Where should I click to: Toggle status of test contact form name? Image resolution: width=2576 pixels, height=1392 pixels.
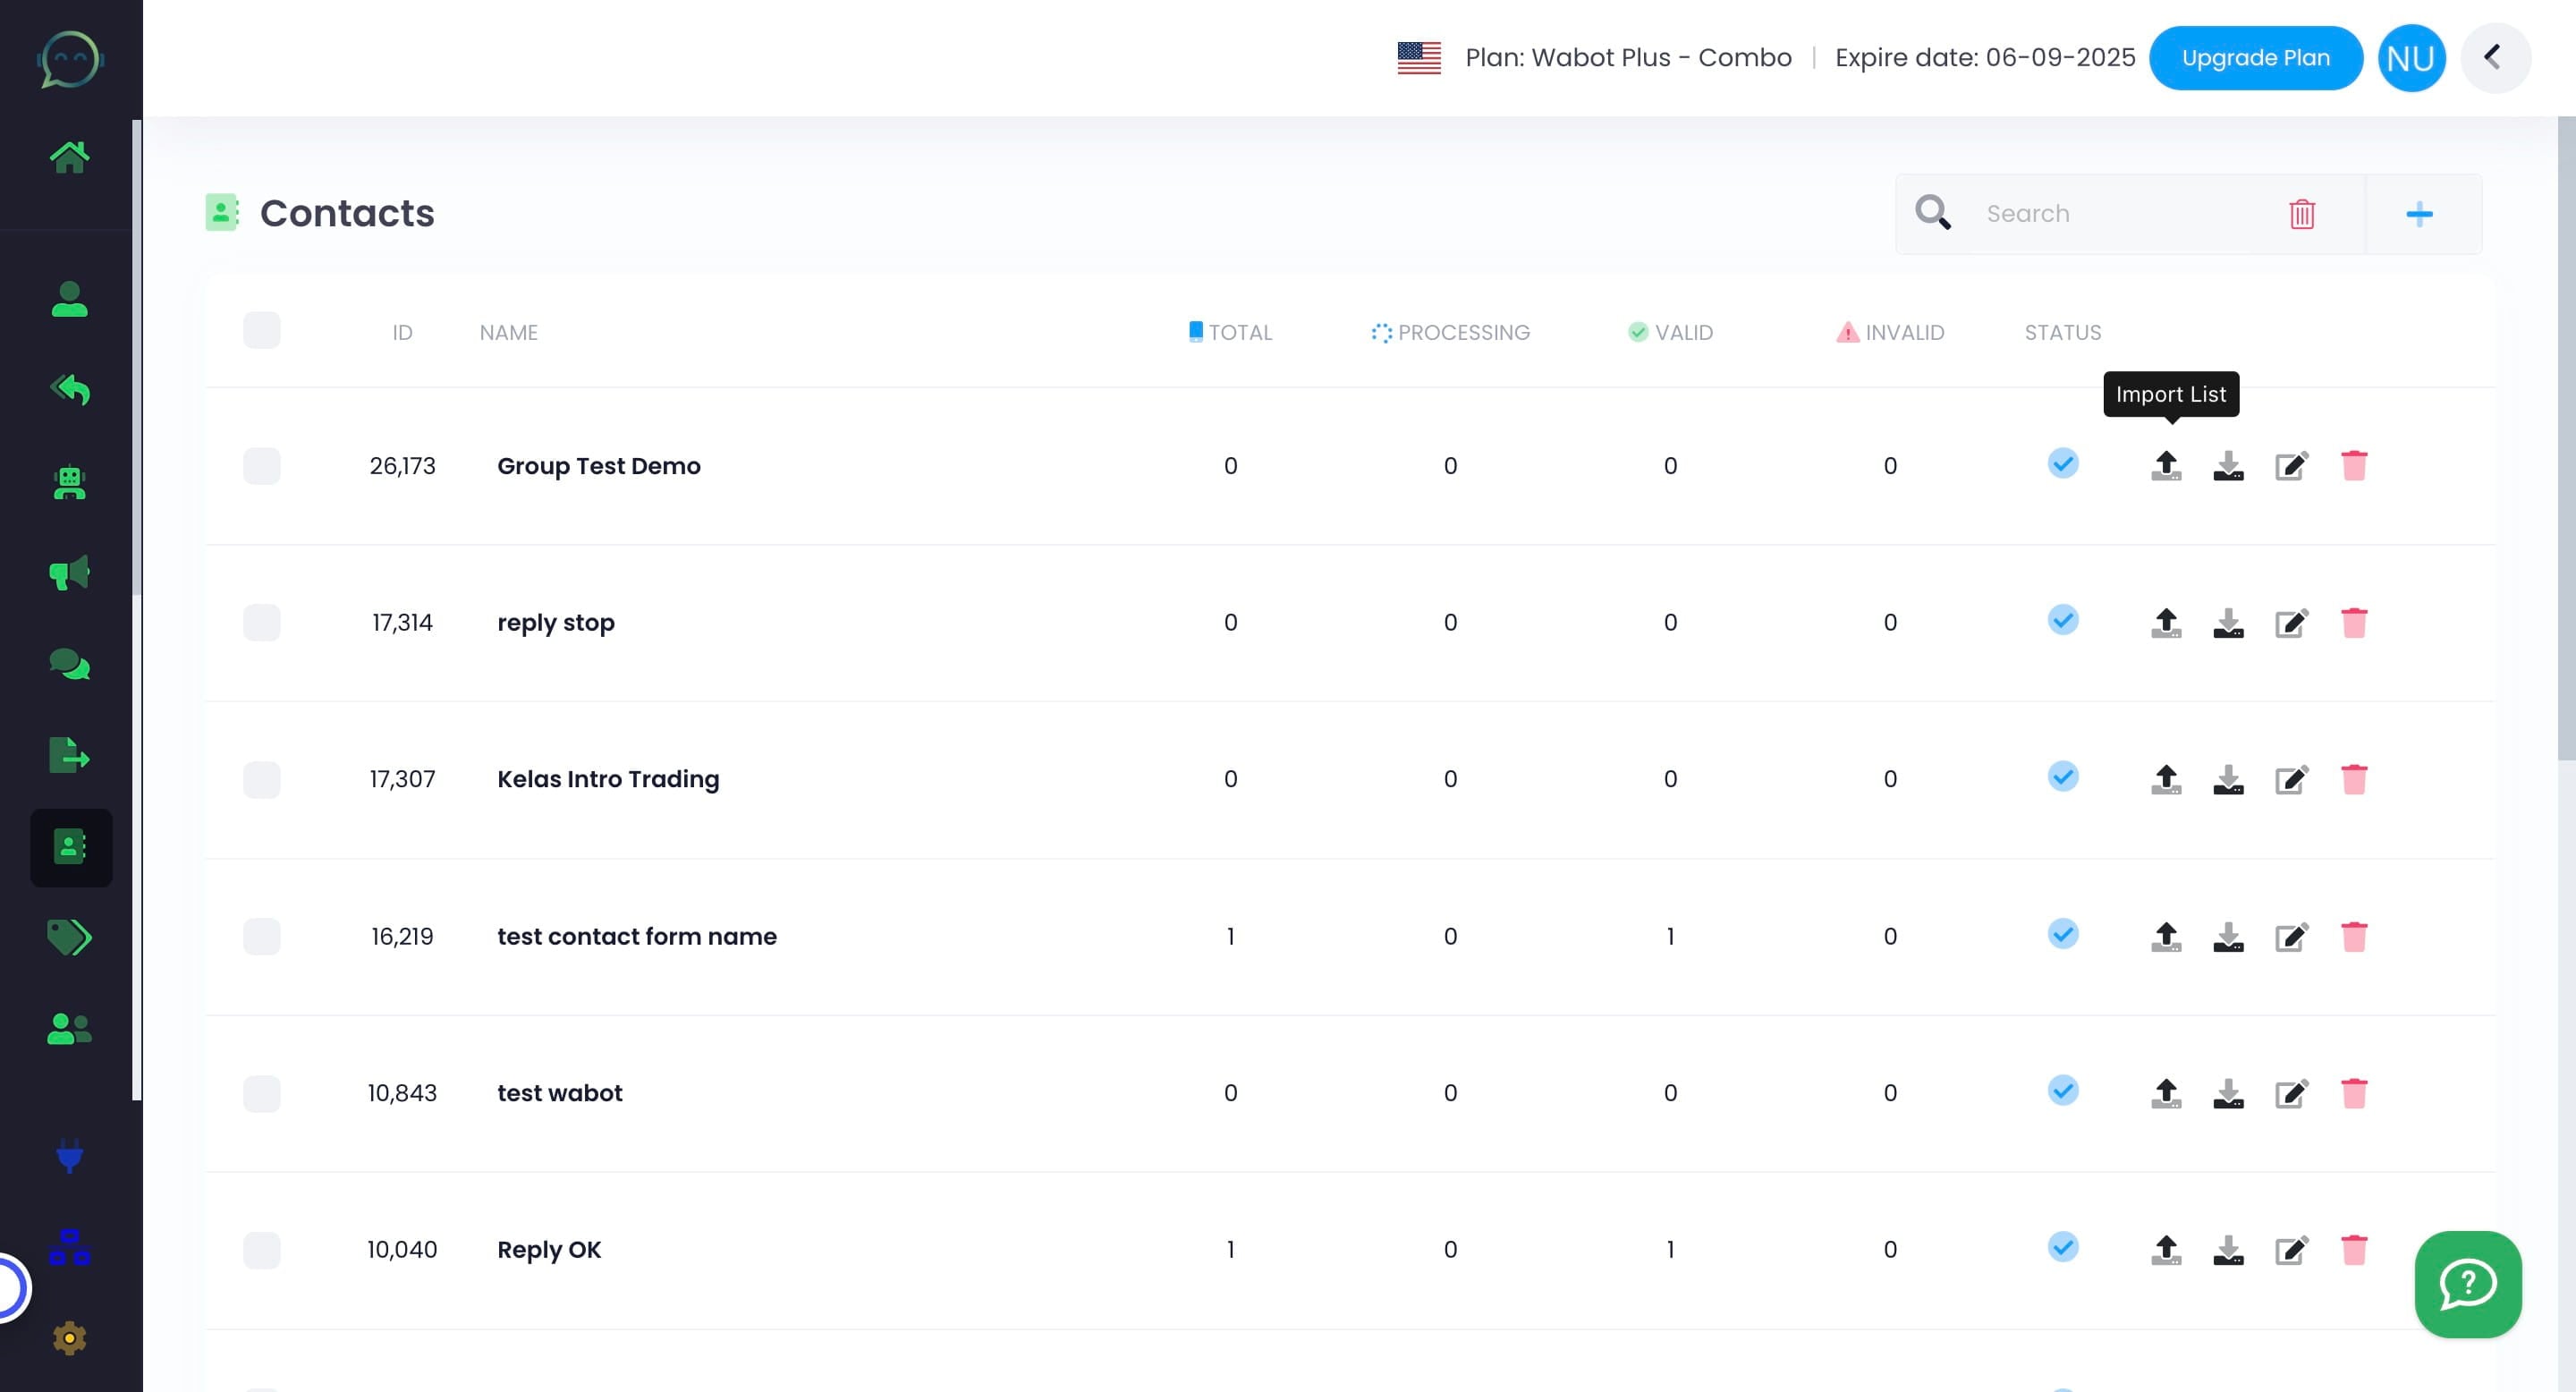click(2062, 934)
